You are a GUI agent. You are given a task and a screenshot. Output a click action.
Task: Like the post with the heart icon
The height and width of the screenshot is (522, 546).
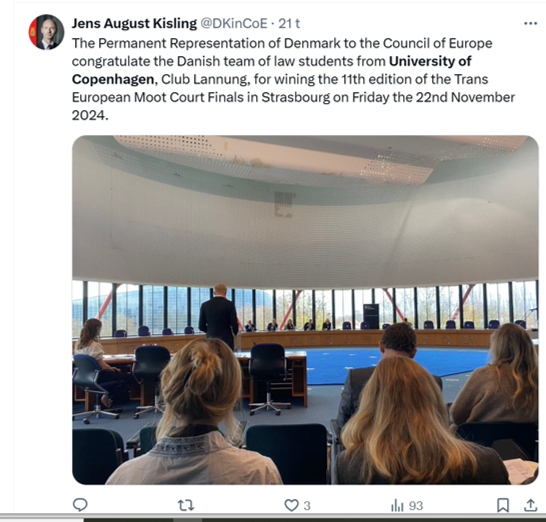[291, 505]
